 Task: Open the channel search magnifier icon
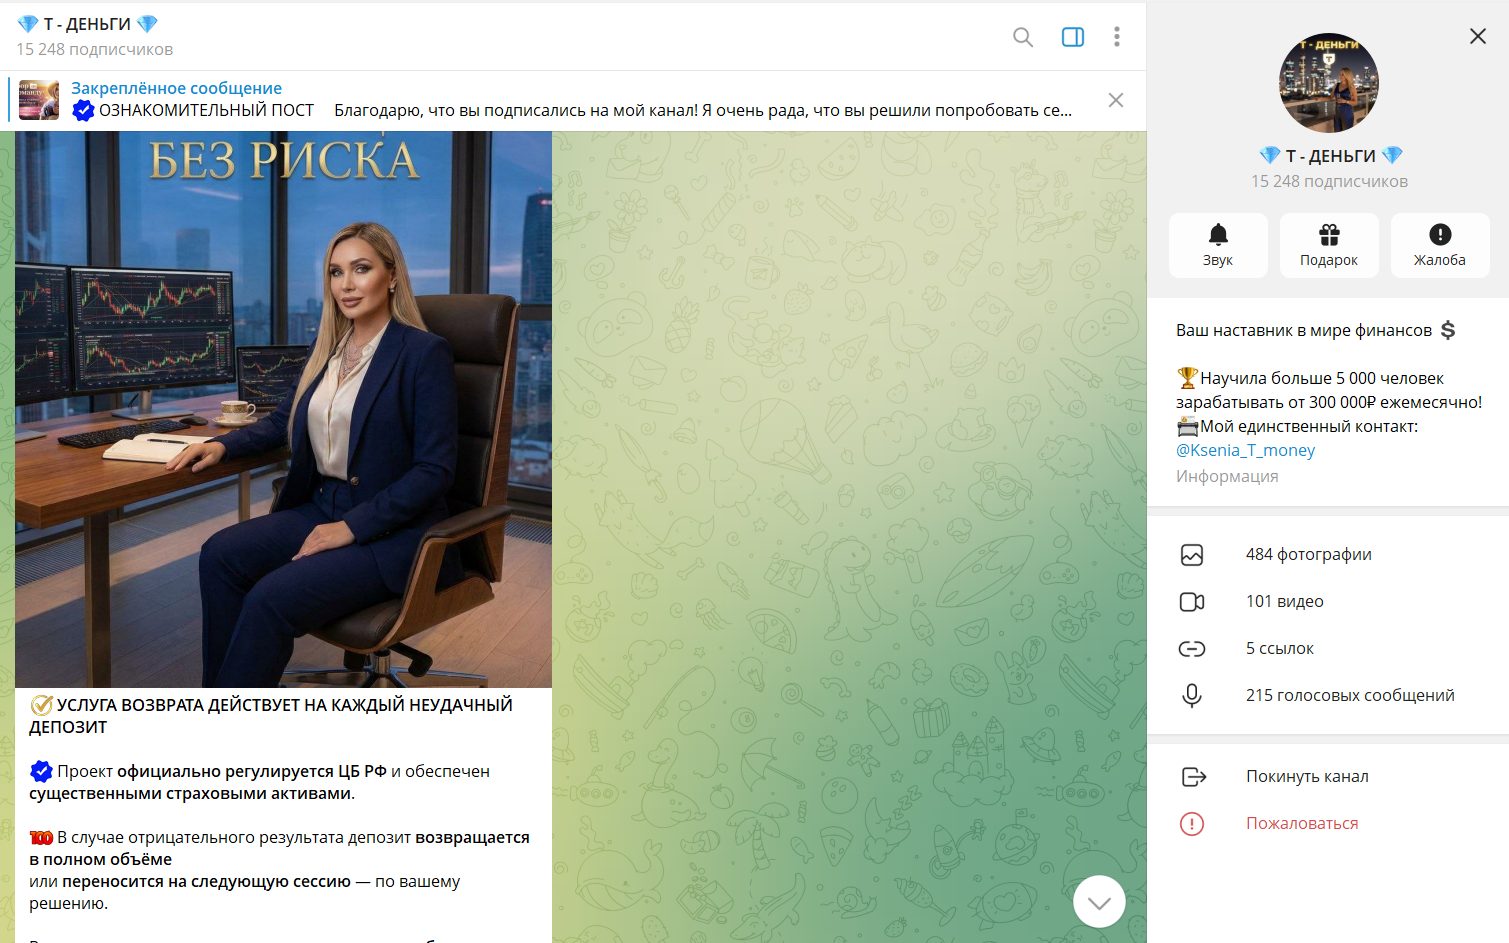tap(1022, 37)
